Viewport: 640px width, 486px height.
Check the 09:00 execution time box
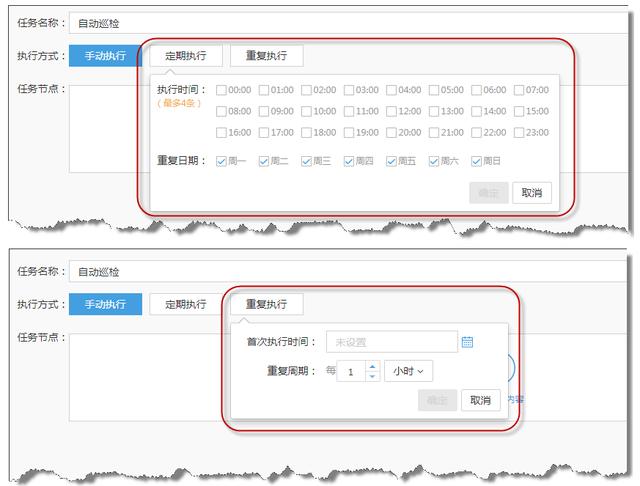coord(264,111)
